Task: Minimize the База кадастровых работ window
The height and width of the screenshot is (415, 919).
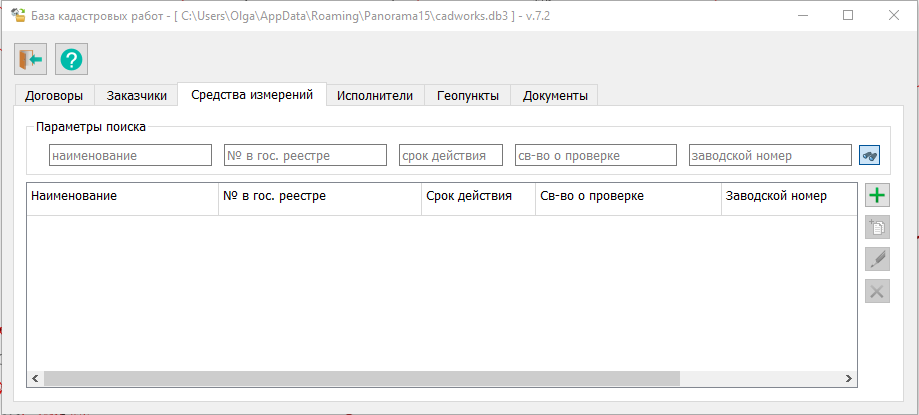Action: point(802,16)
